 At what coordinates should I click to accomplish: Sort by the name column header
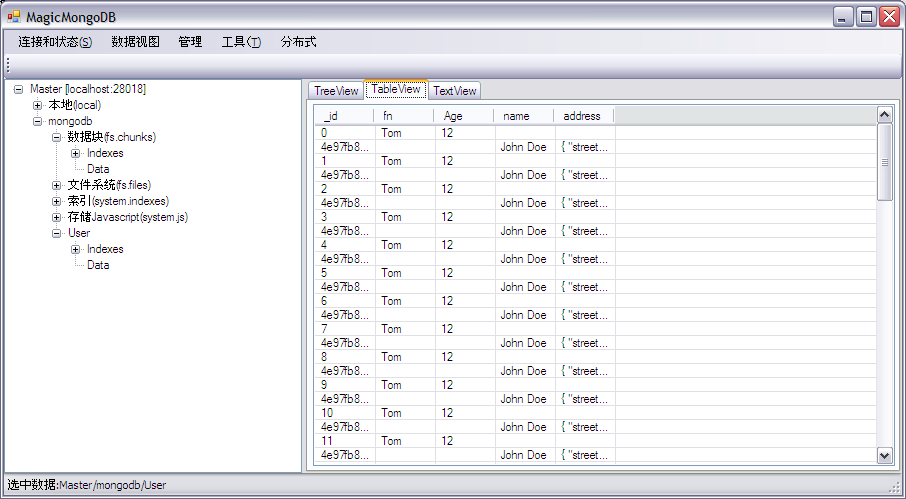[525, 116]
